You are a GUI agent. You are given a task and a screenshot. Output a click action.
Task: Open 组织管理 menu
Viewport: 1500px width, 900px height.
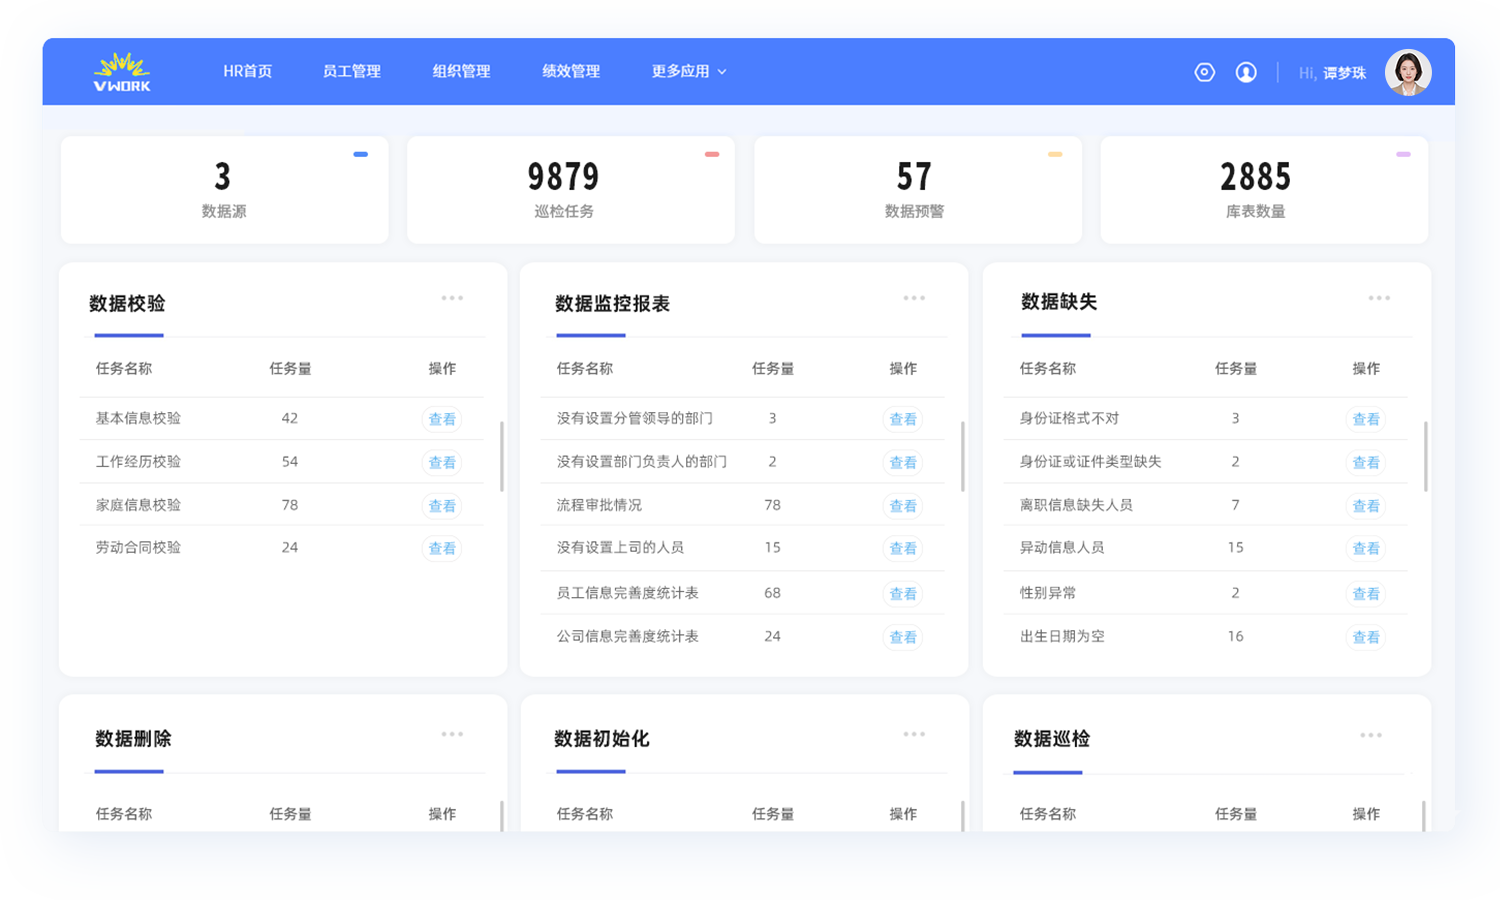461,72
